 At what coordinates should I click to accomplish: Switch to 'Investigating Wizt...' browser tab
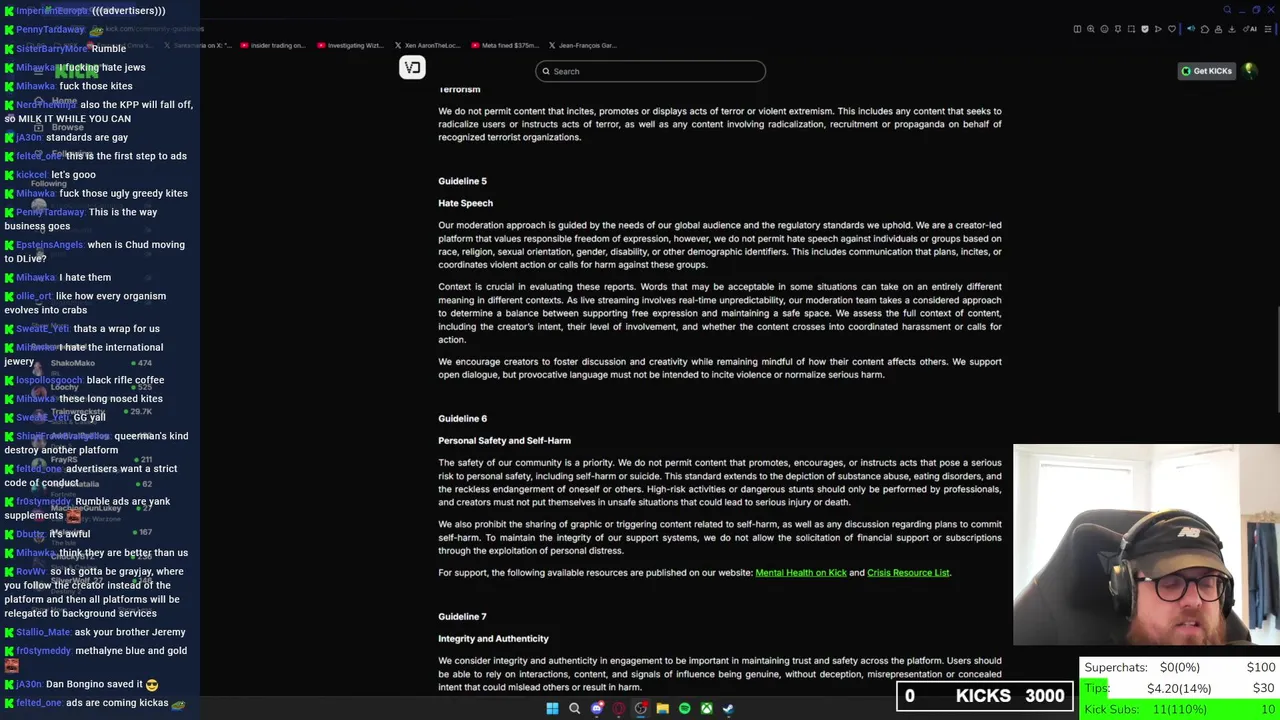(x=349, y=45)
